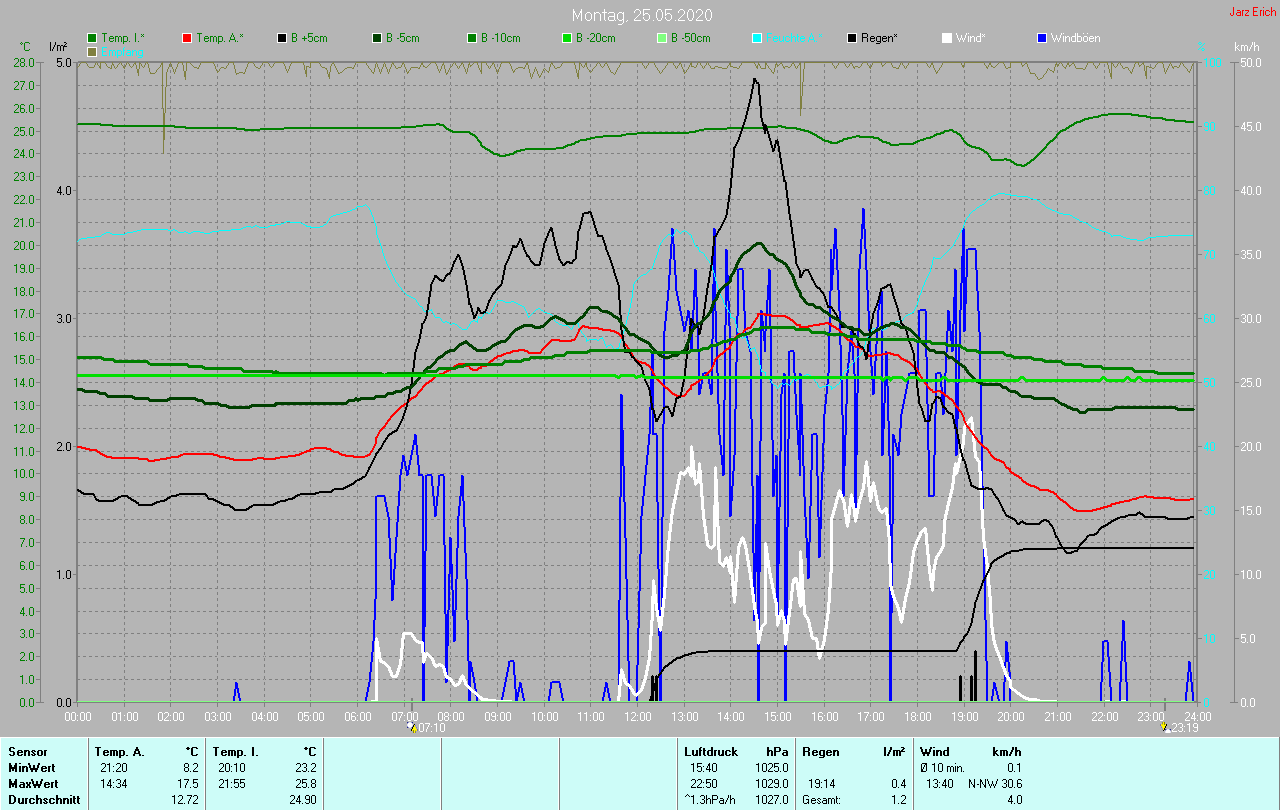This screenshot has width=1280, height=810.
Task: Click the white Wind* legend square
Action: pos(947,38)
